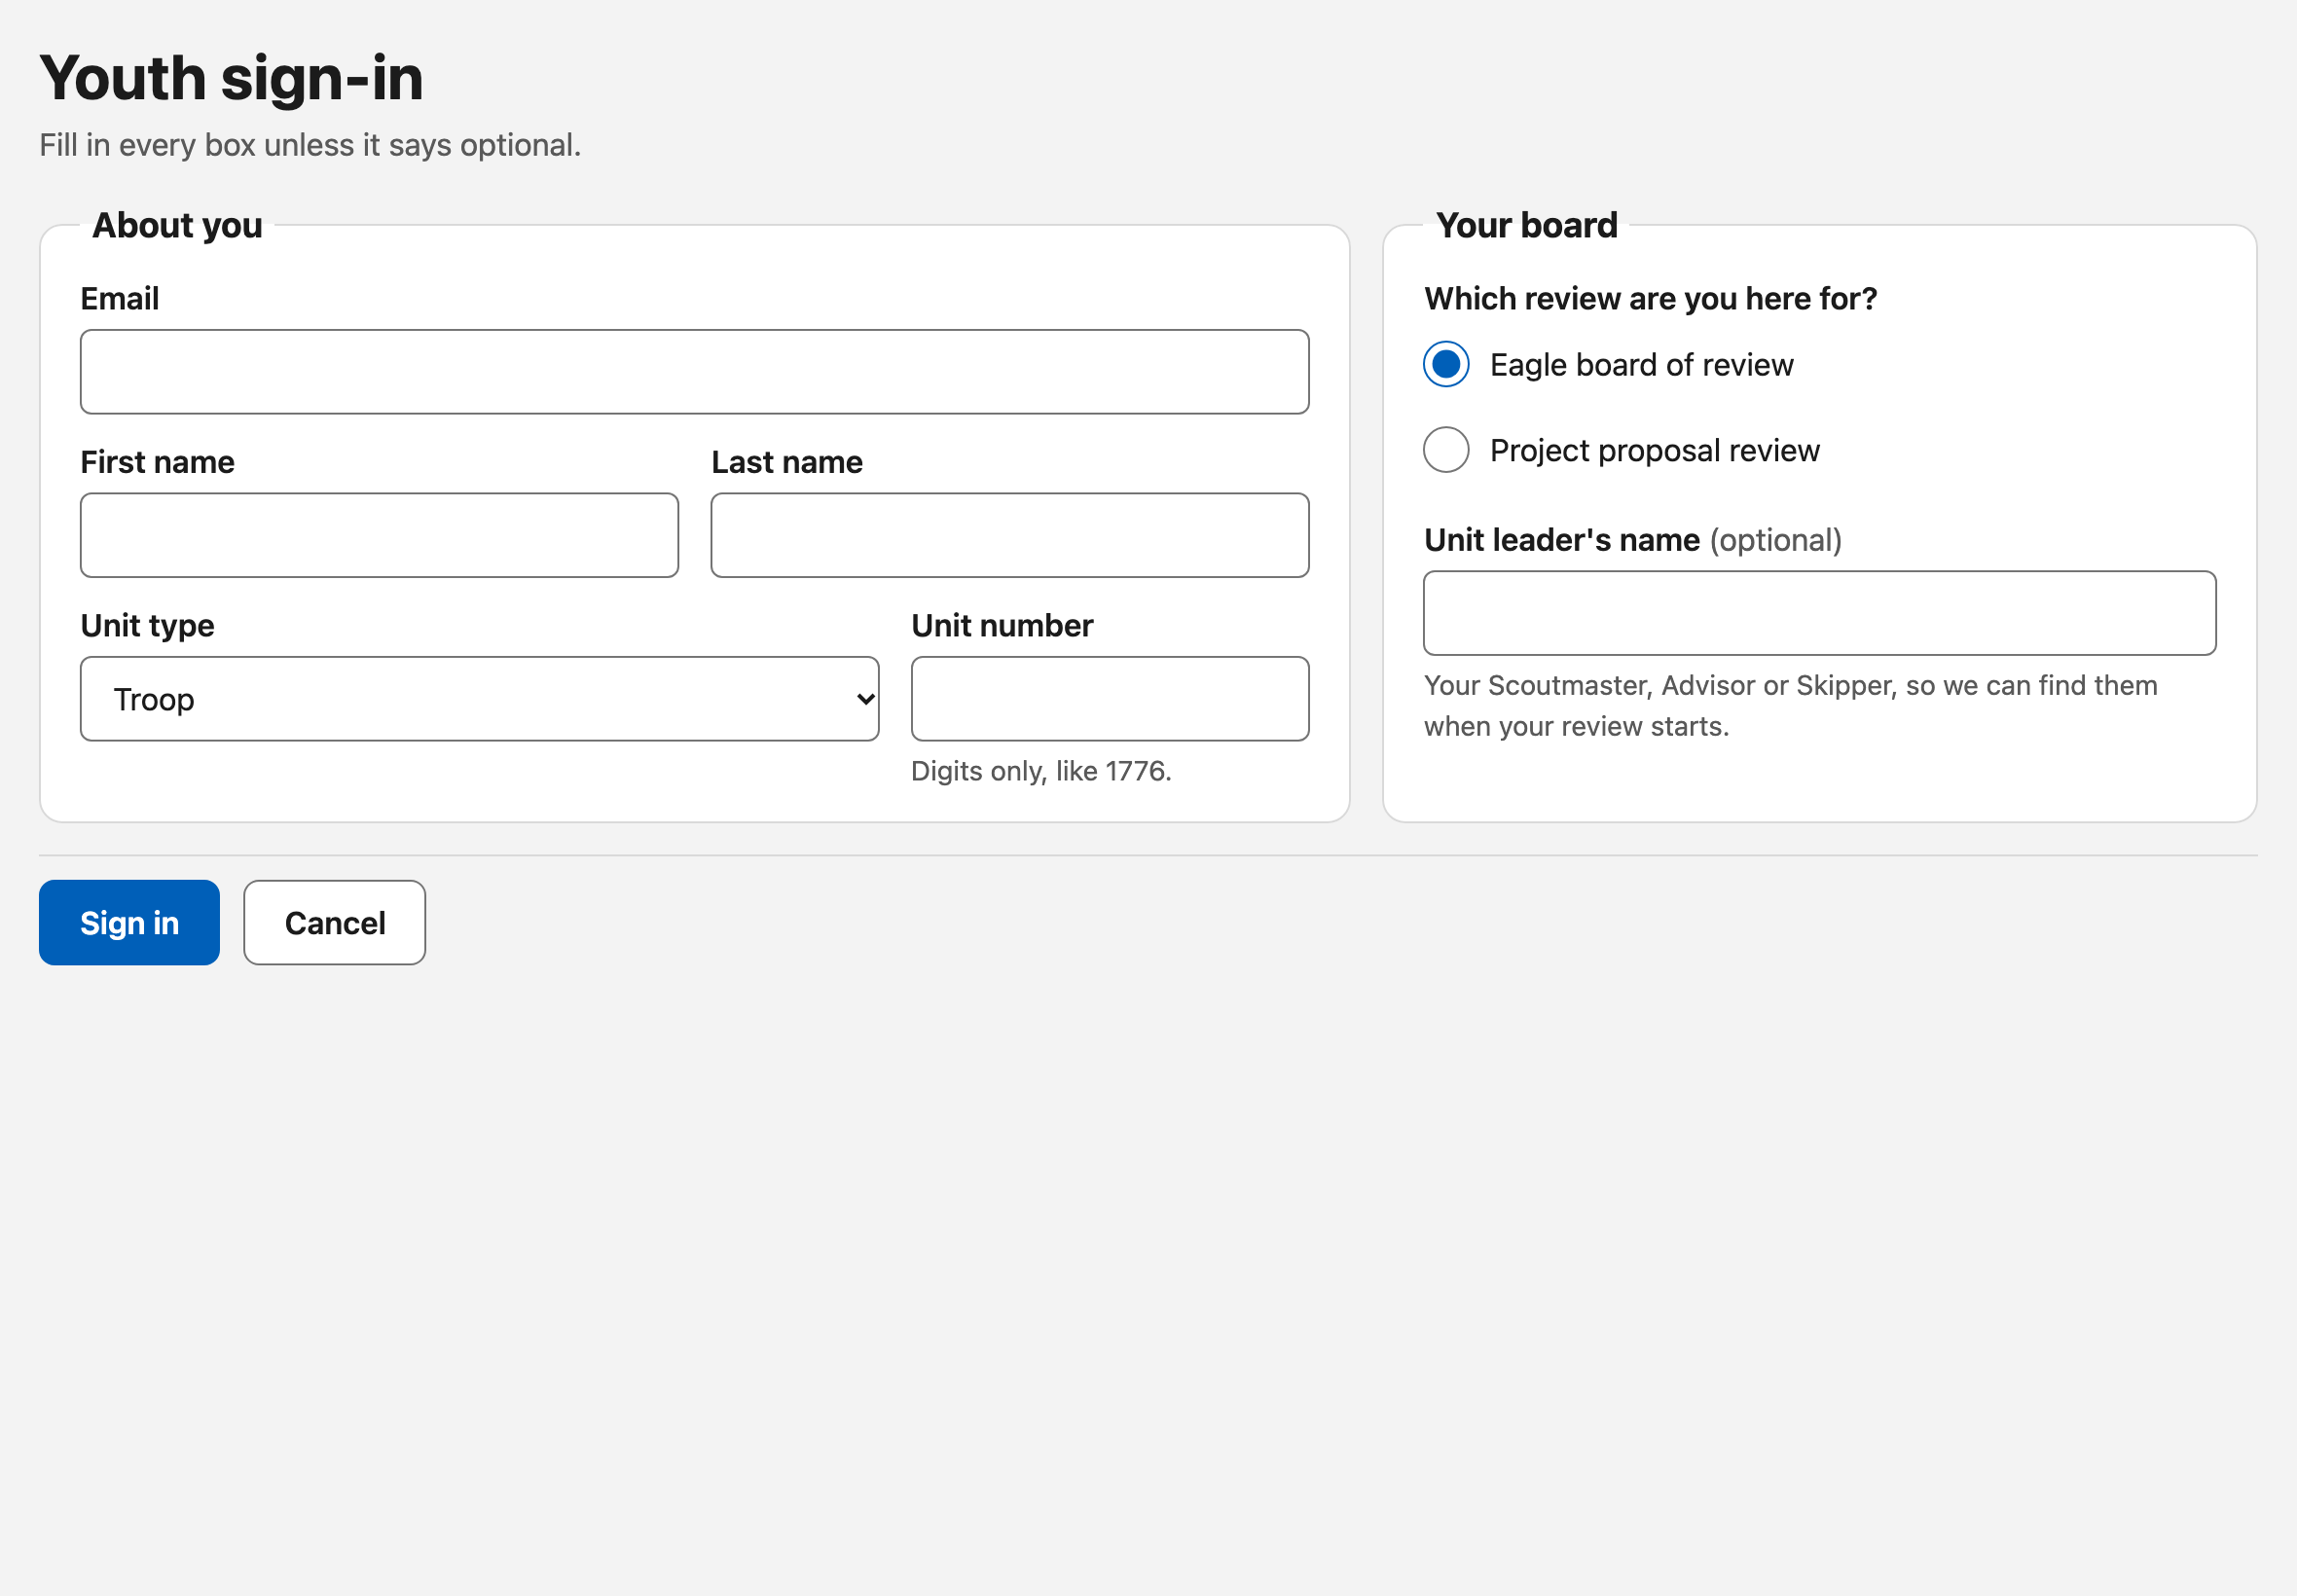
Task: Click the 'Fill in every box' instruction
Action: pos(310,145)
